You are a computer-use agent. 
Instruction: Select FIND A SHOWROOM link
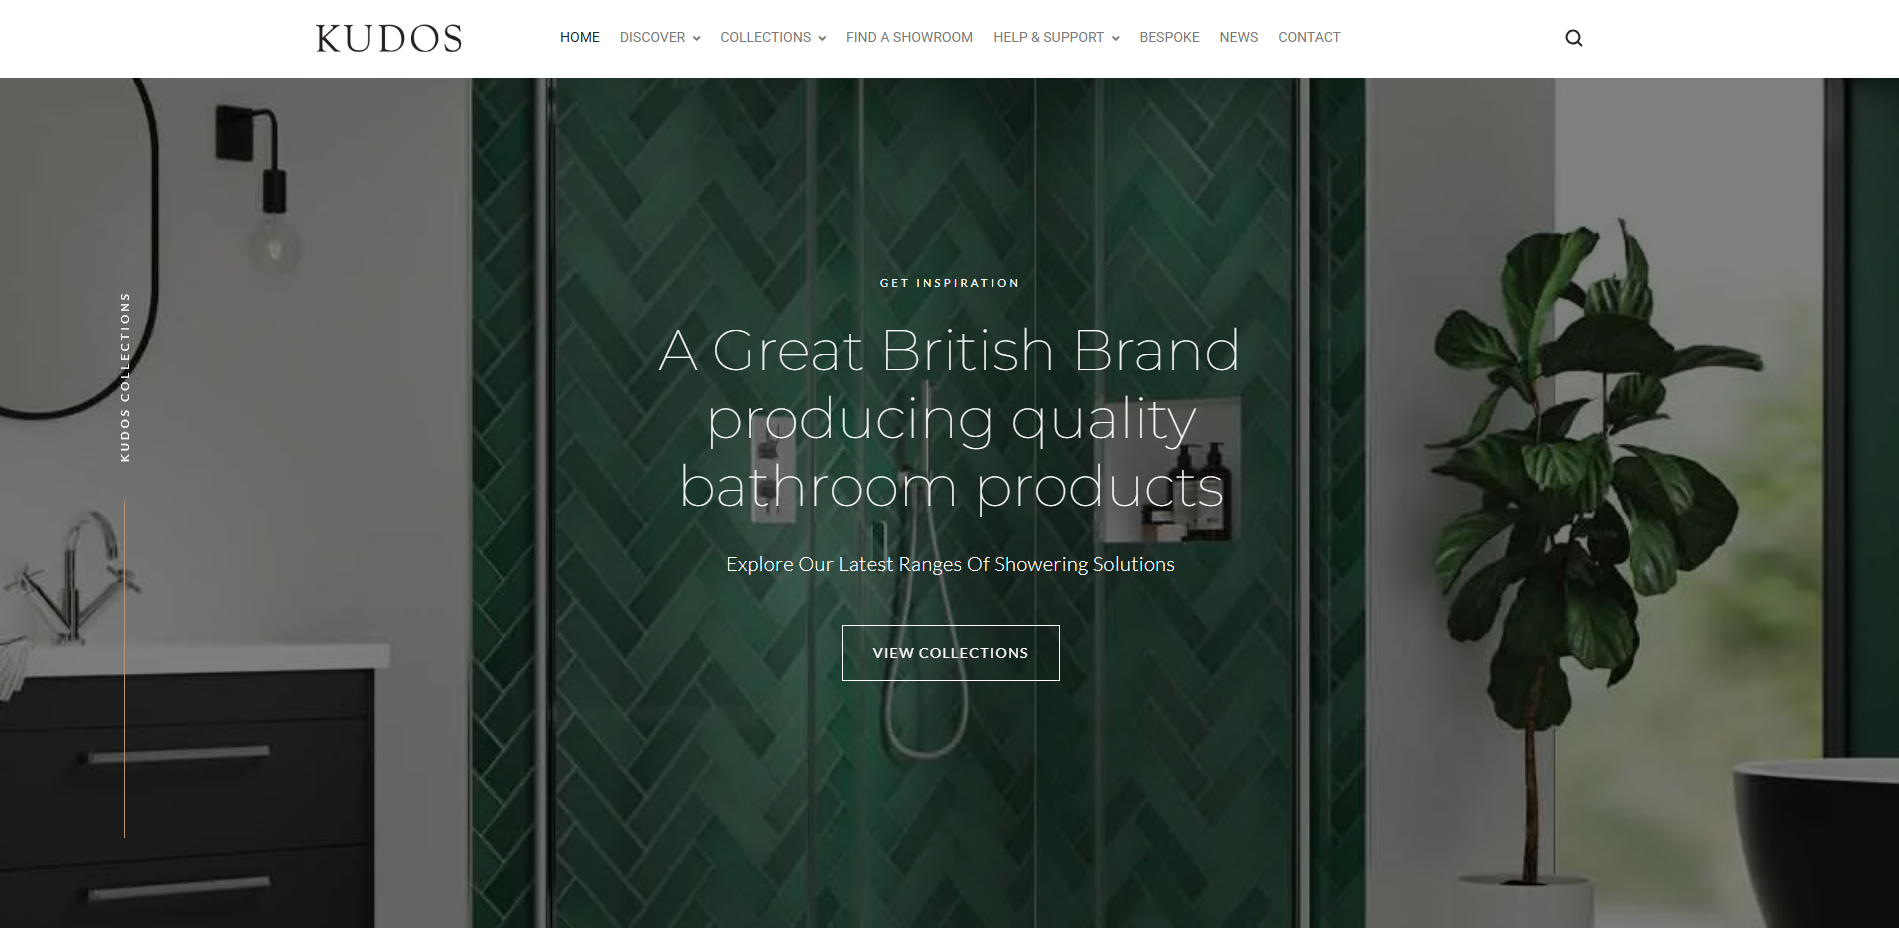[909, 37]
